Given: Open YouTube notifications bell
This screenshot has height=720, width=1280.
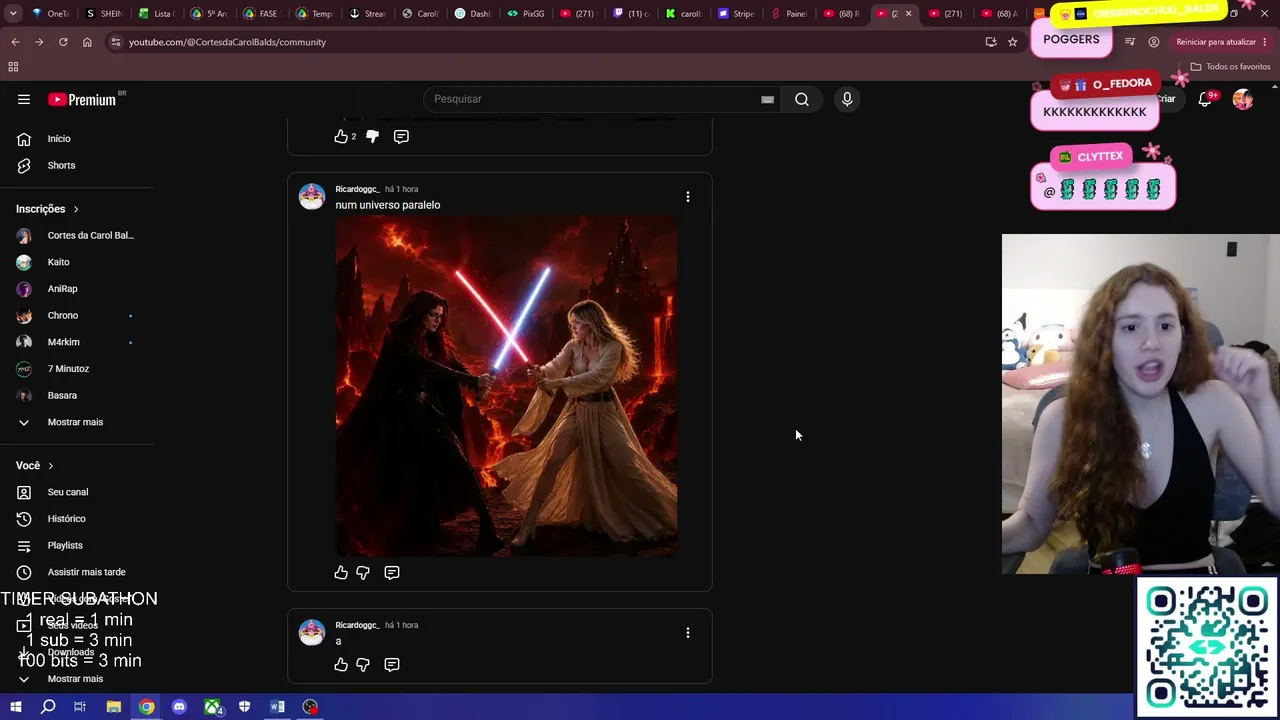Looking at the screenshot, I should click(1205, 99).
